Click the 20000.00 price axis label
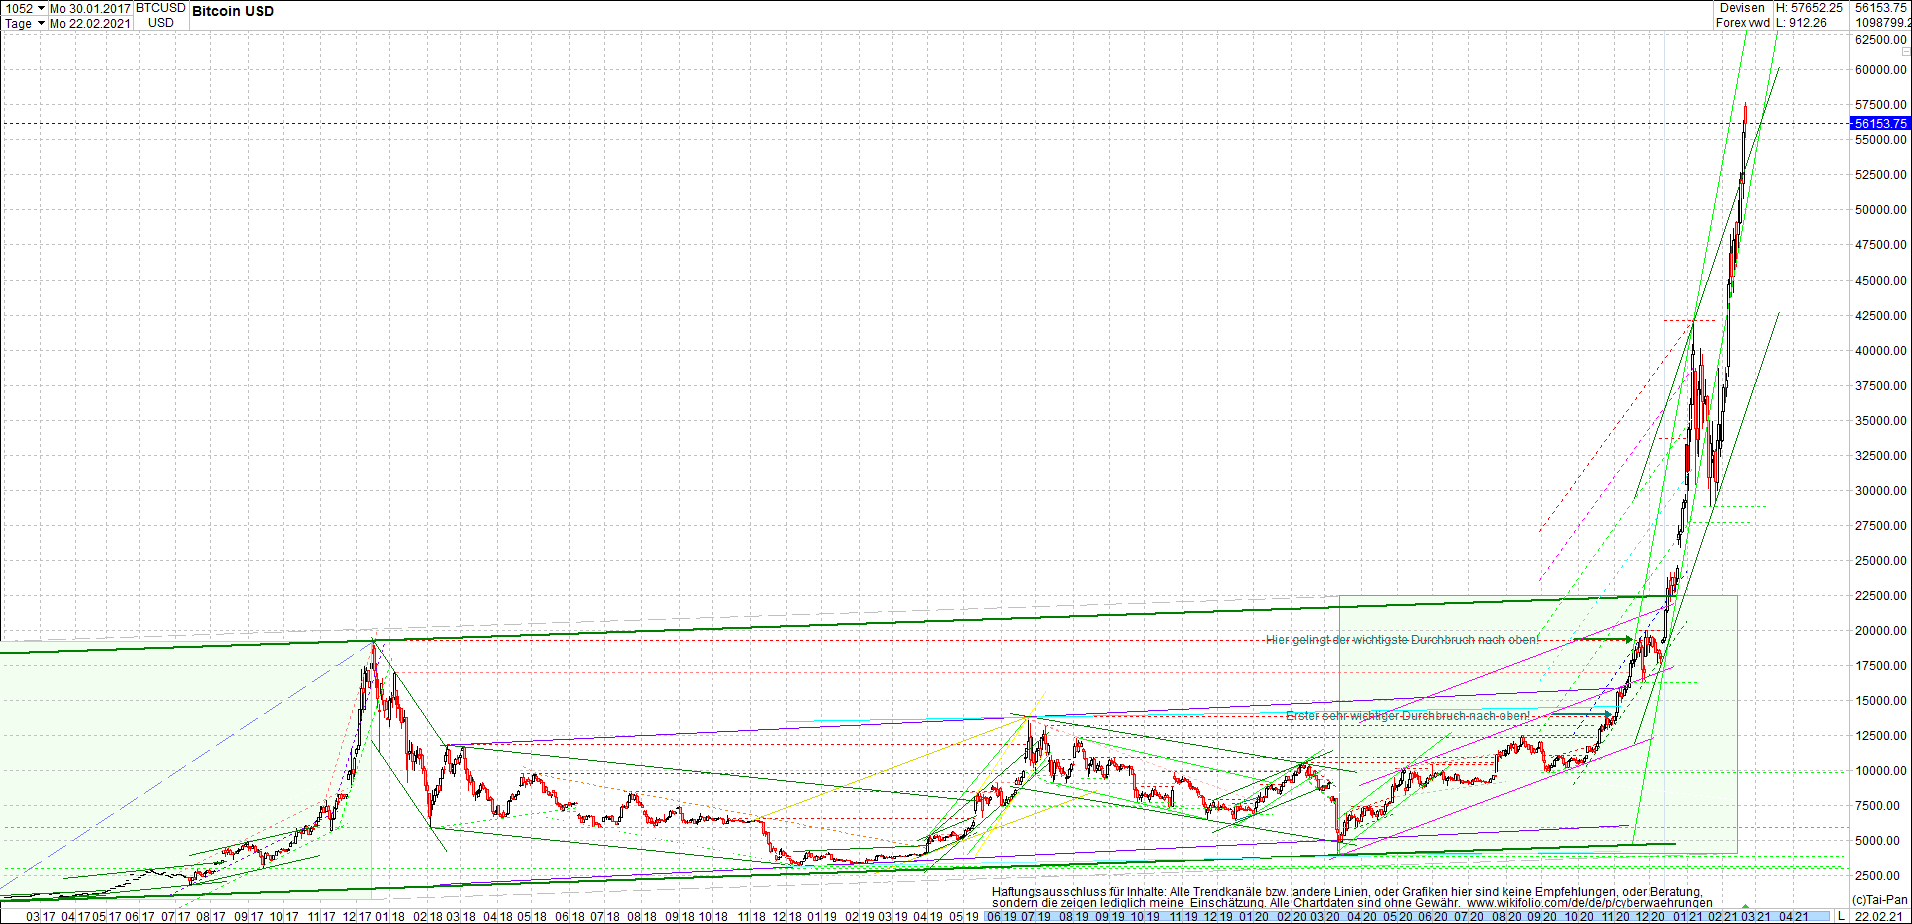 tap(1881, 631)
